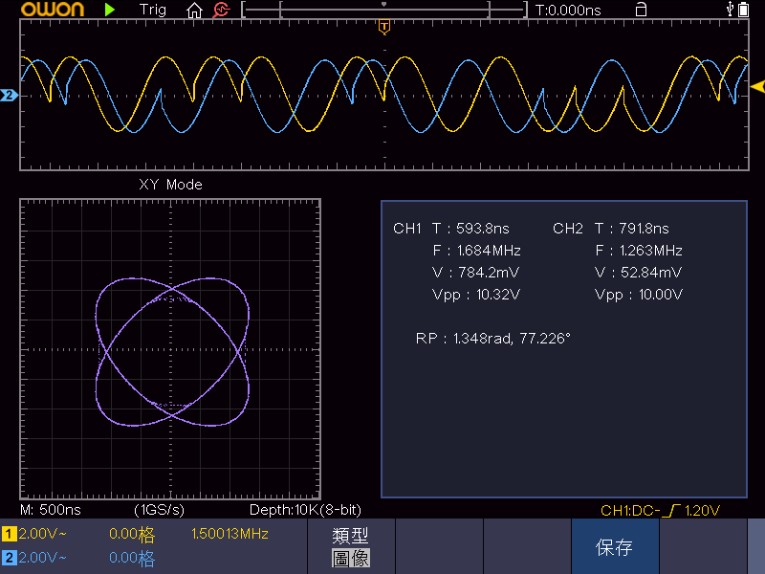
Task: Click the Trig status label
Action: click(152, 10)
